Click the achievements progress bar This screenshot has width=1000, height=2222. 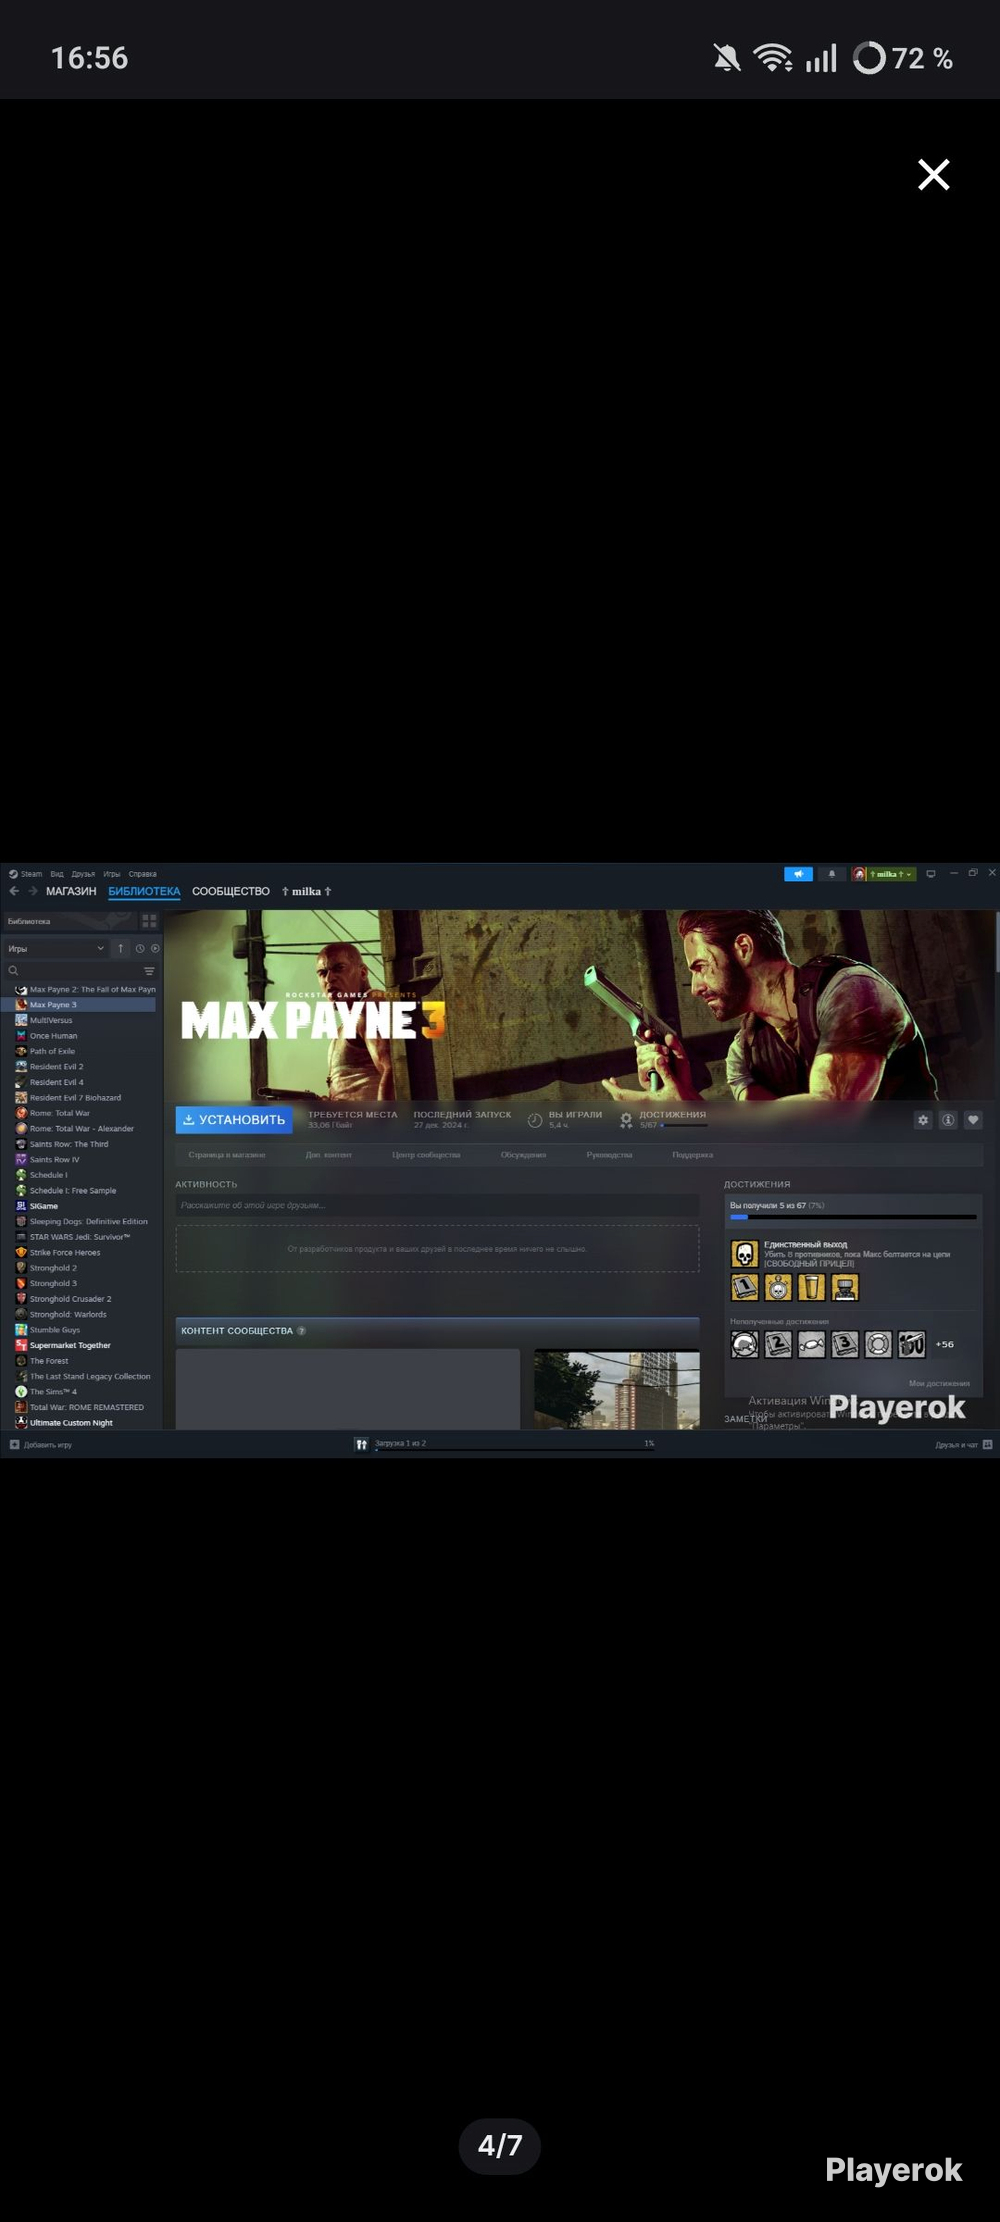tap(853, 1218)
